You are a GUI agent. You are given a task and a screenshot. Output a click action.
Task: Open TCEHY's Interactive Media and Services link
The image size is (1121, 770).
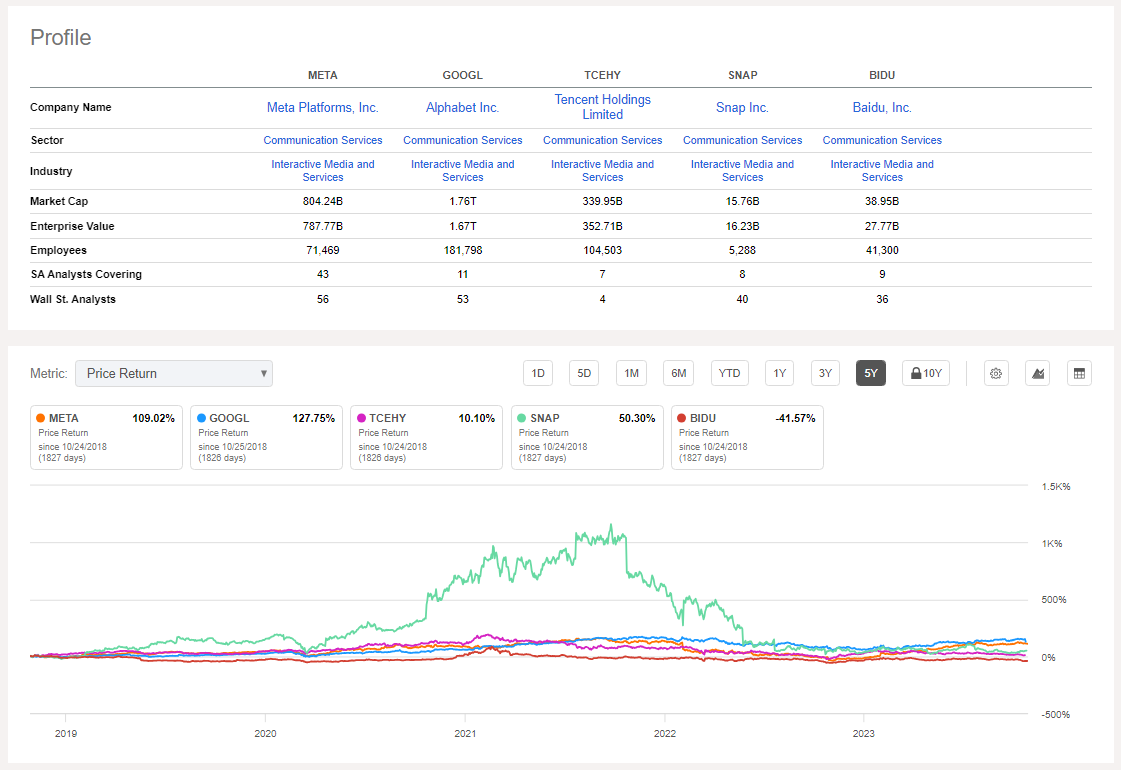[x=603, y=171]
